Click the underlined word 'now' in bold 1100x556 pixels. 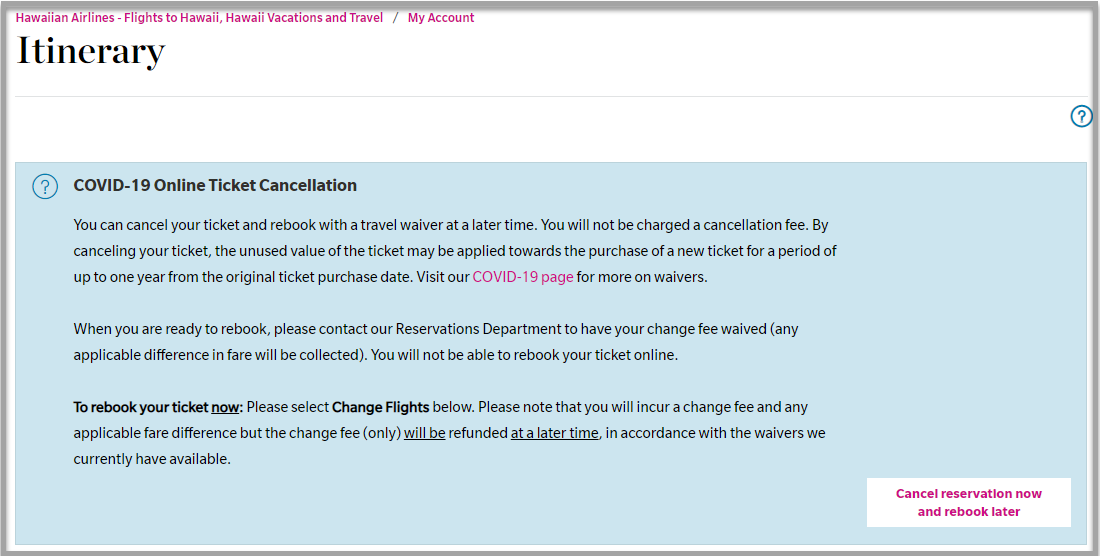click(x=225, y=407)
